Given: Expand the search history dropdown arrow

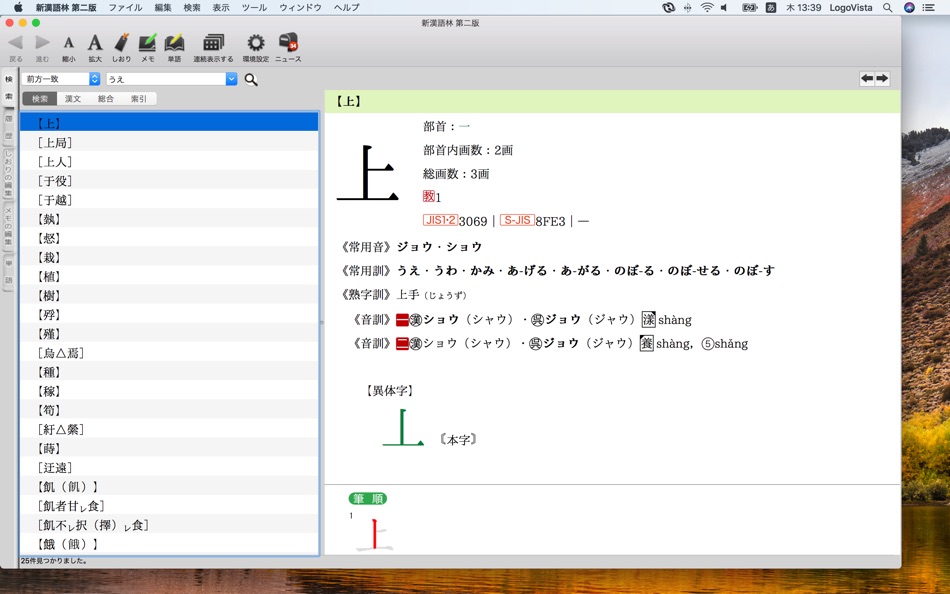Looking at the screenshot, I should click(231, 79).
